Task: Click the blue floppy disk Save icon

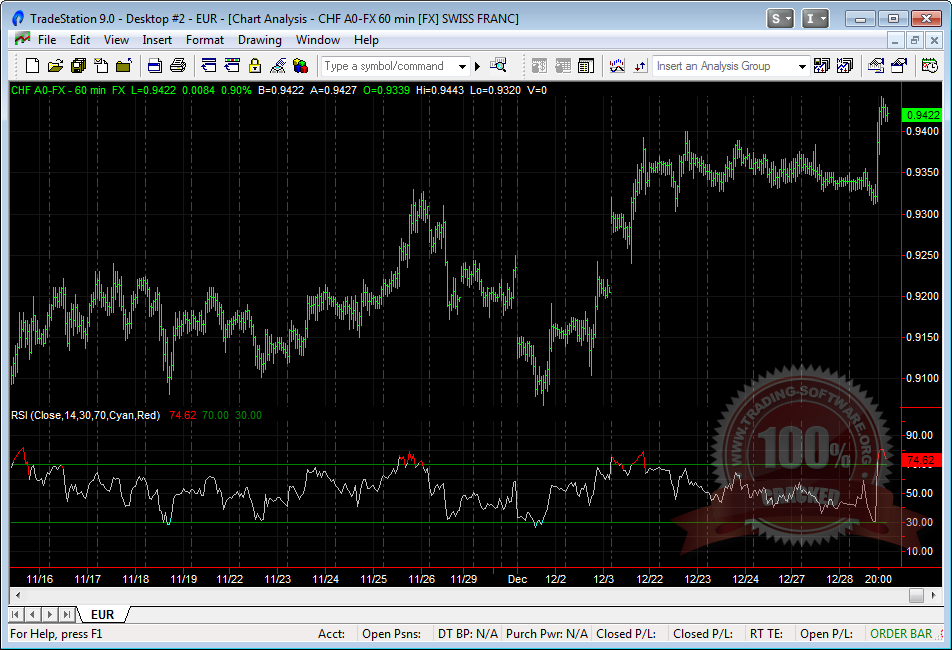Action: [x=155, y=66]
